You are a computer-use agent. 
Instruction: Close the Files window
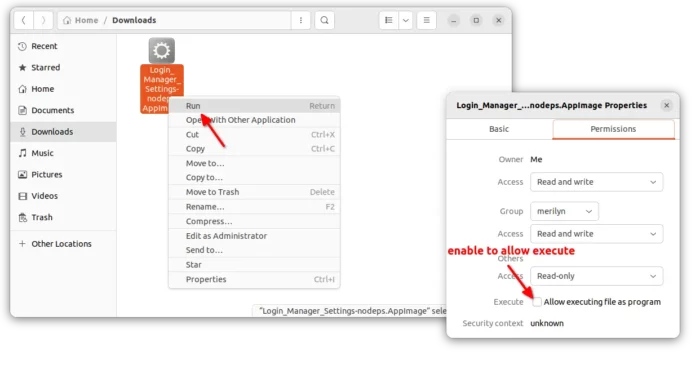tap(499, 20)
